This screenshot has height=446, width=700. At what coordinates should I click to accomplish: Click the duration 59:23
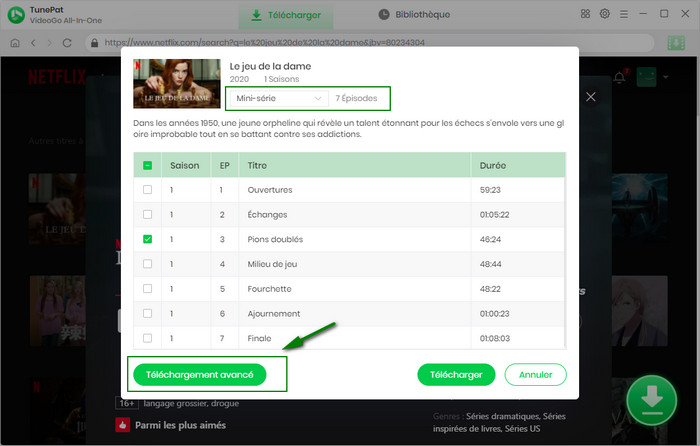point(490,190)
